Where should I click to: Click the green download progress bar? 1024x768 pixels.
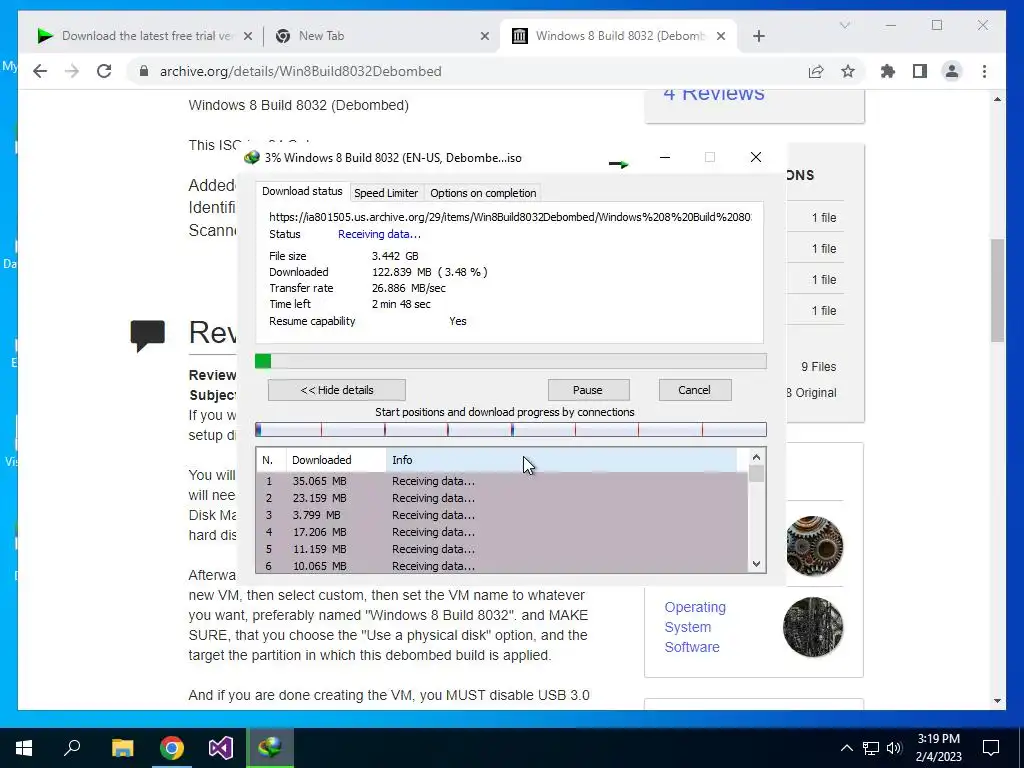point(511,361)
